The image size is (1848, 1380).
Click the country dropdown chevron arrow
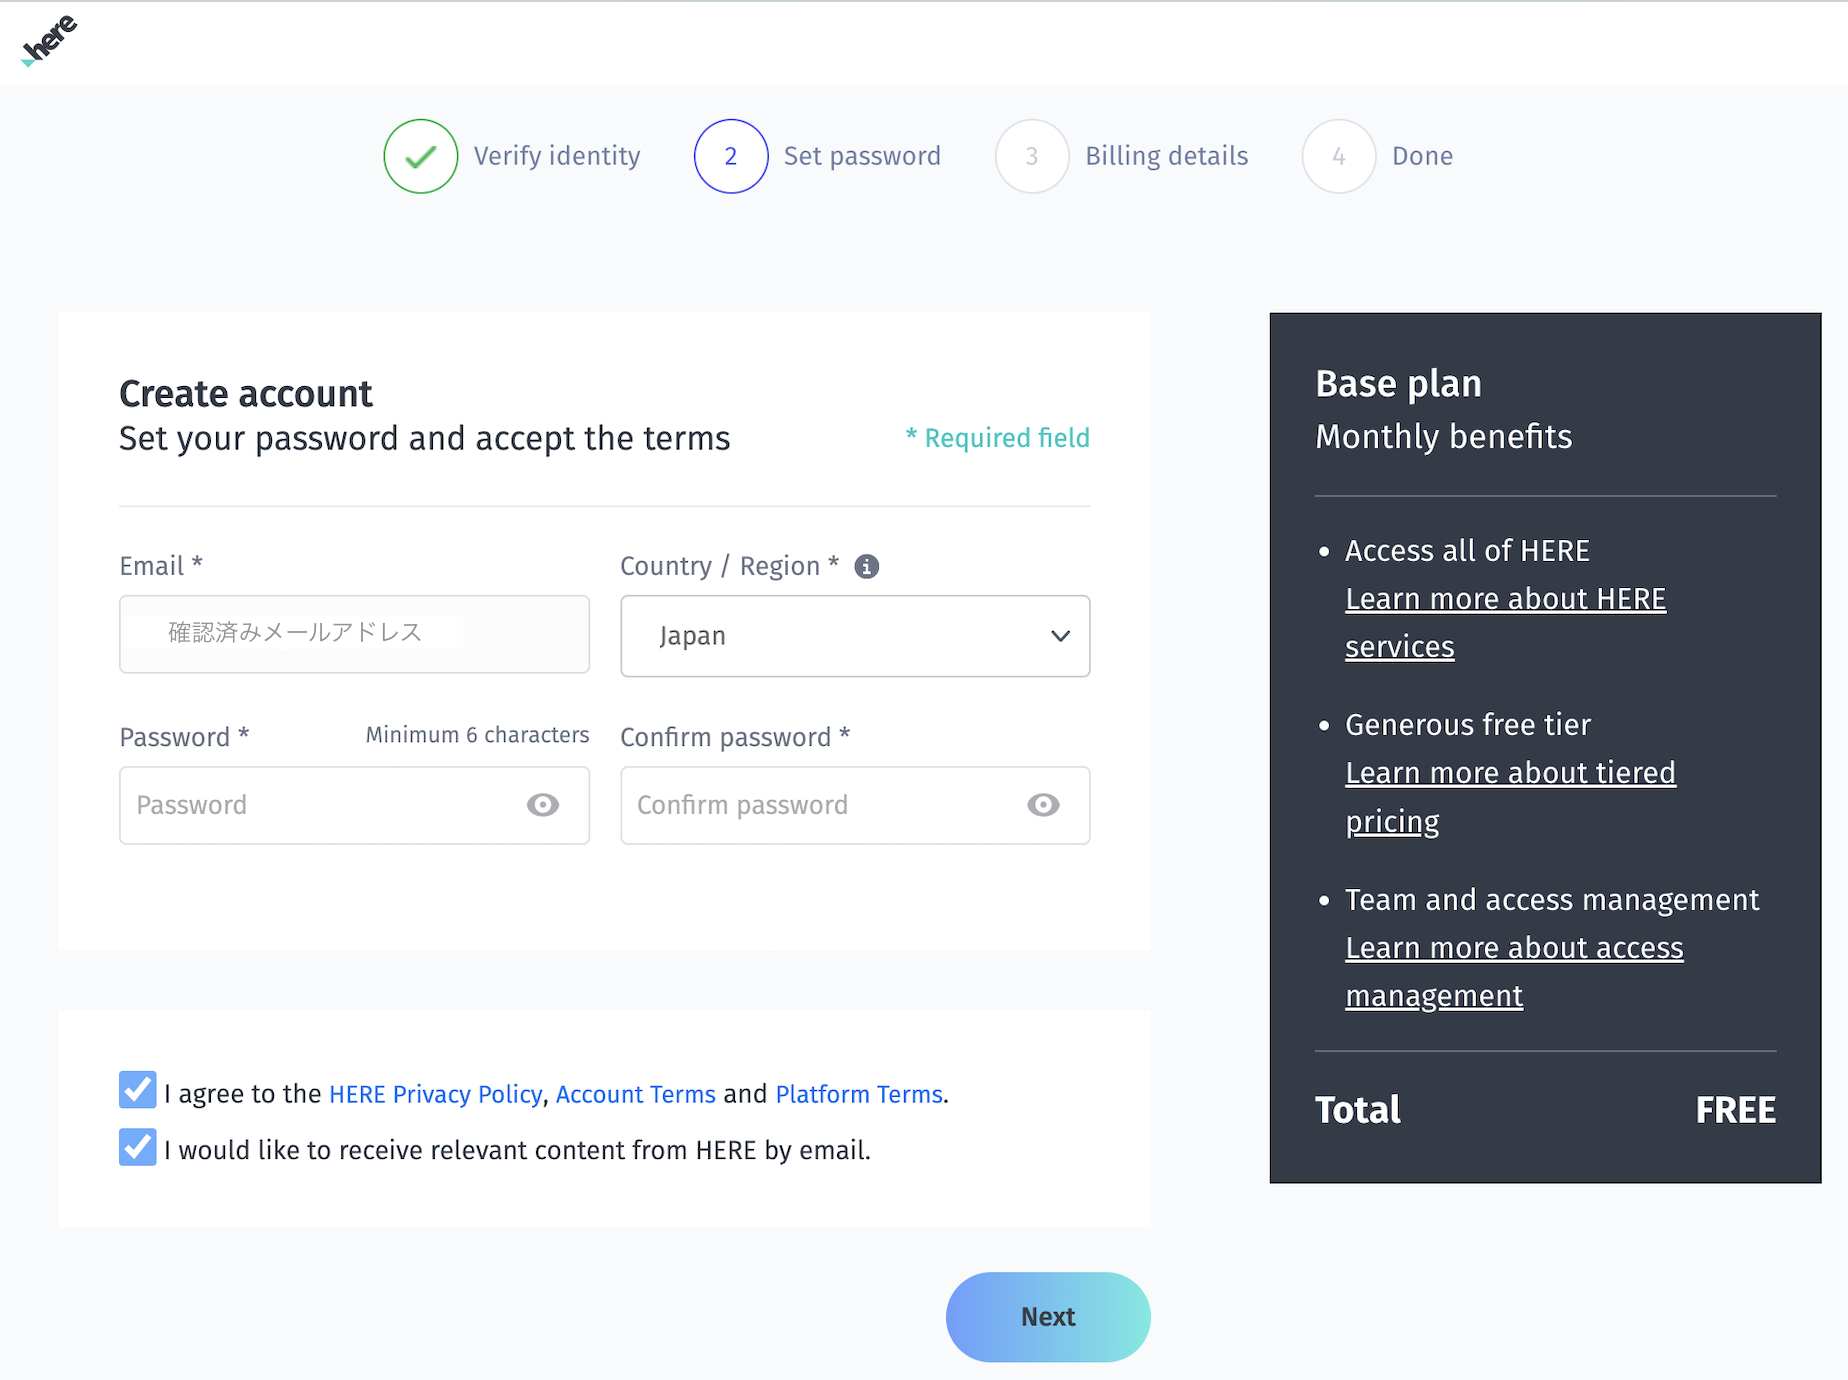[x=1061, y=636]
